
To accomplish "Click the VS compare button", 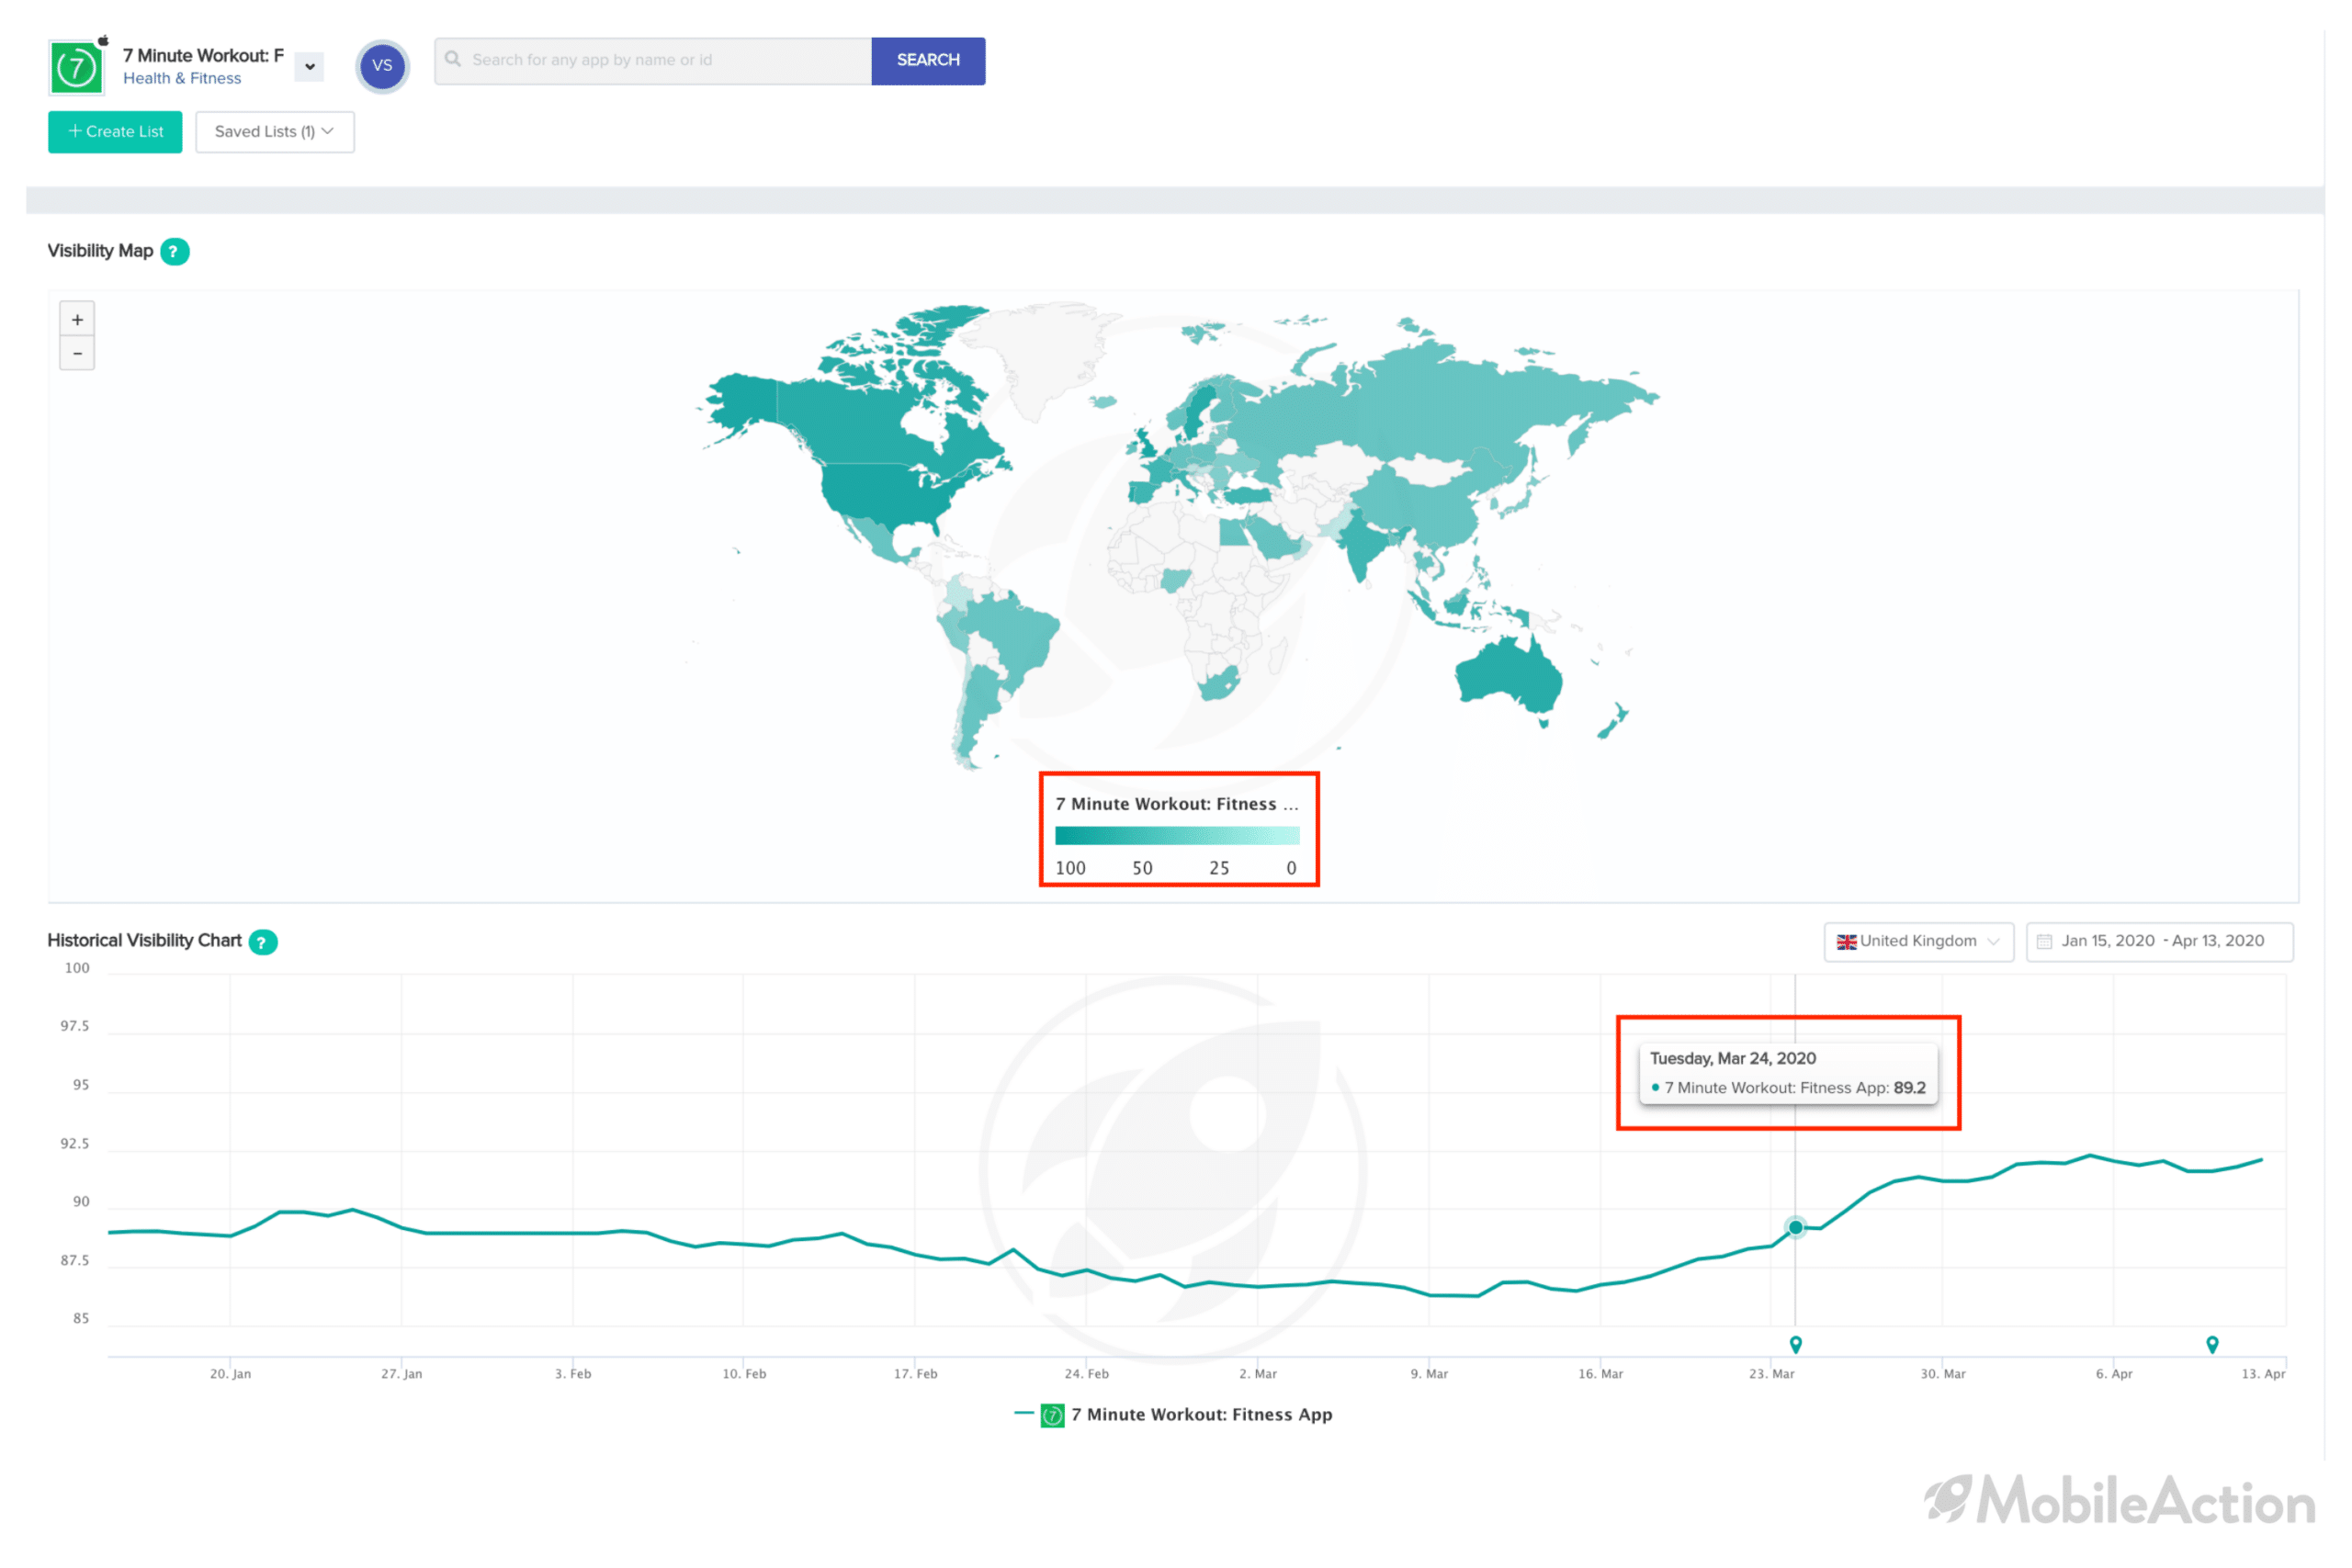I will [x=382, y=66].
